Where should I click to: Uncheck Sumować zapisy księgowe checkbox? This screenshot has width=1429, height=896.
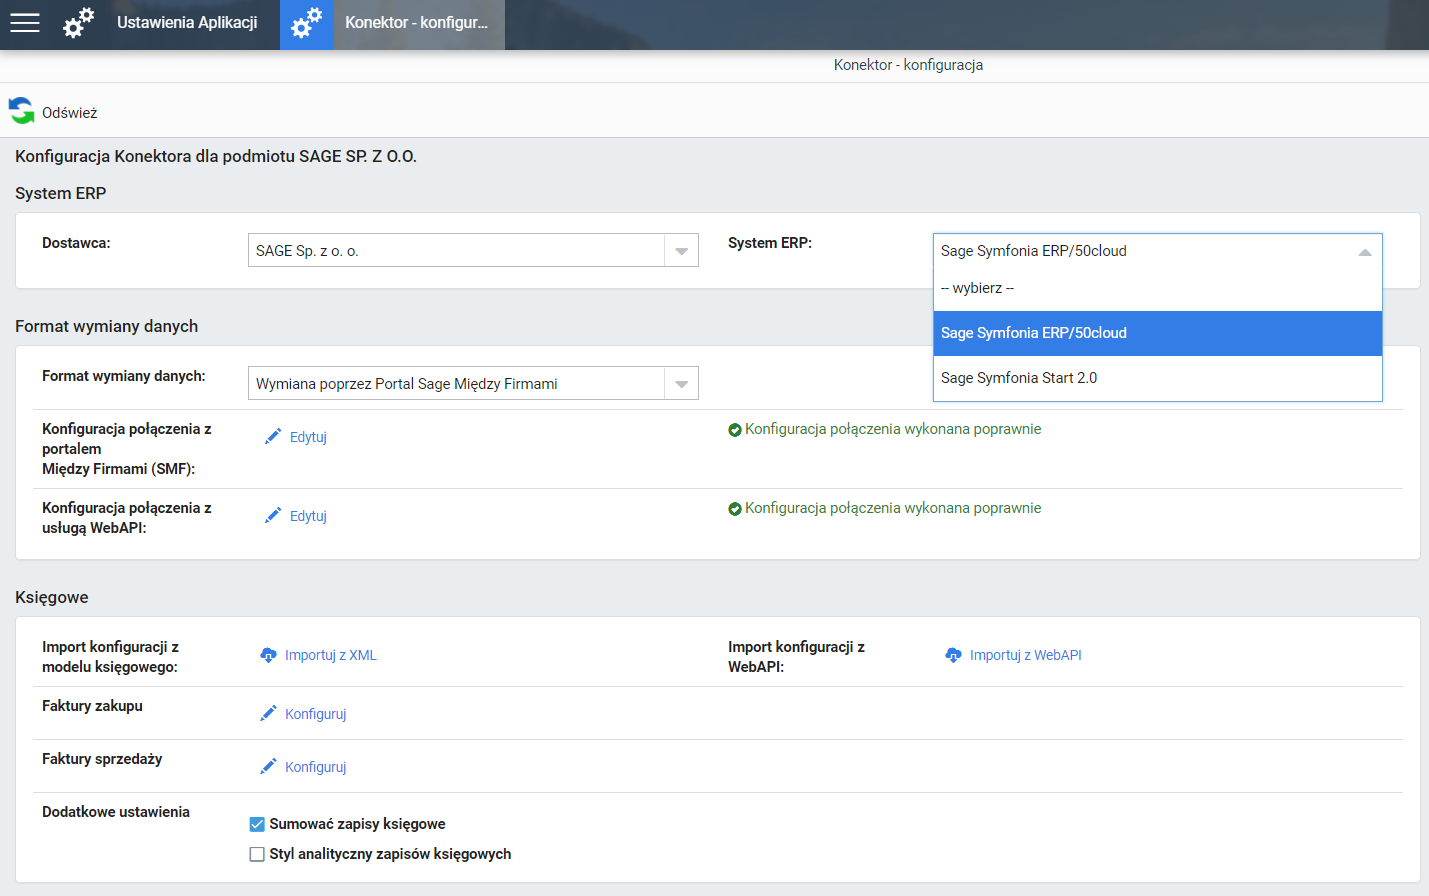[257, 824]
